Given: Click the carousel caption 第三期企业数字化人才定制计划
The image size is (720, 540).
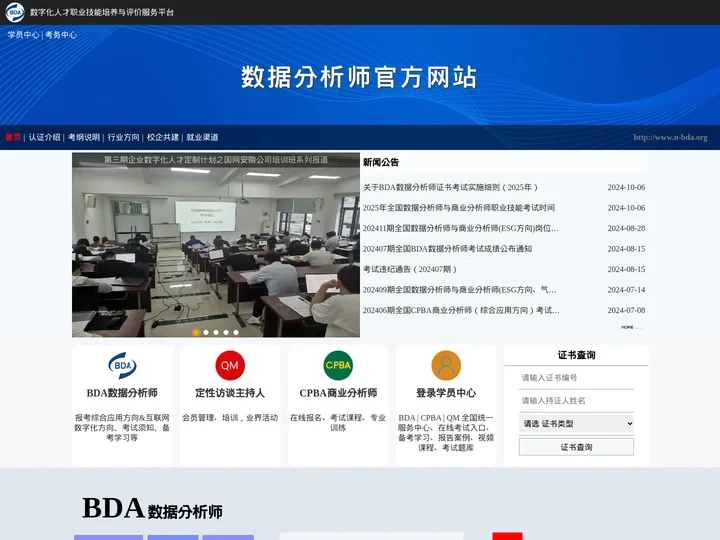Looking at the screenshot, I should pos(216,160).
